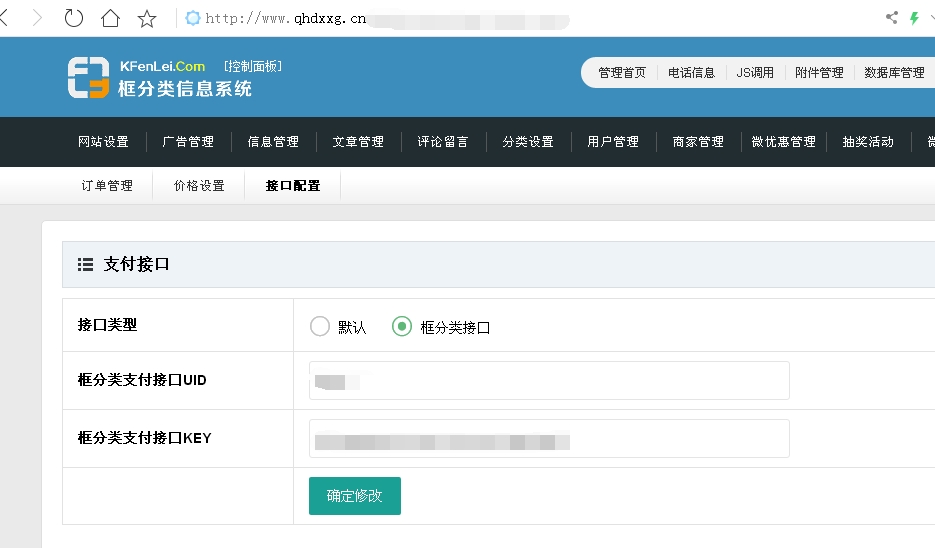Switch to the 订单管理 tab

click(107, 186)
